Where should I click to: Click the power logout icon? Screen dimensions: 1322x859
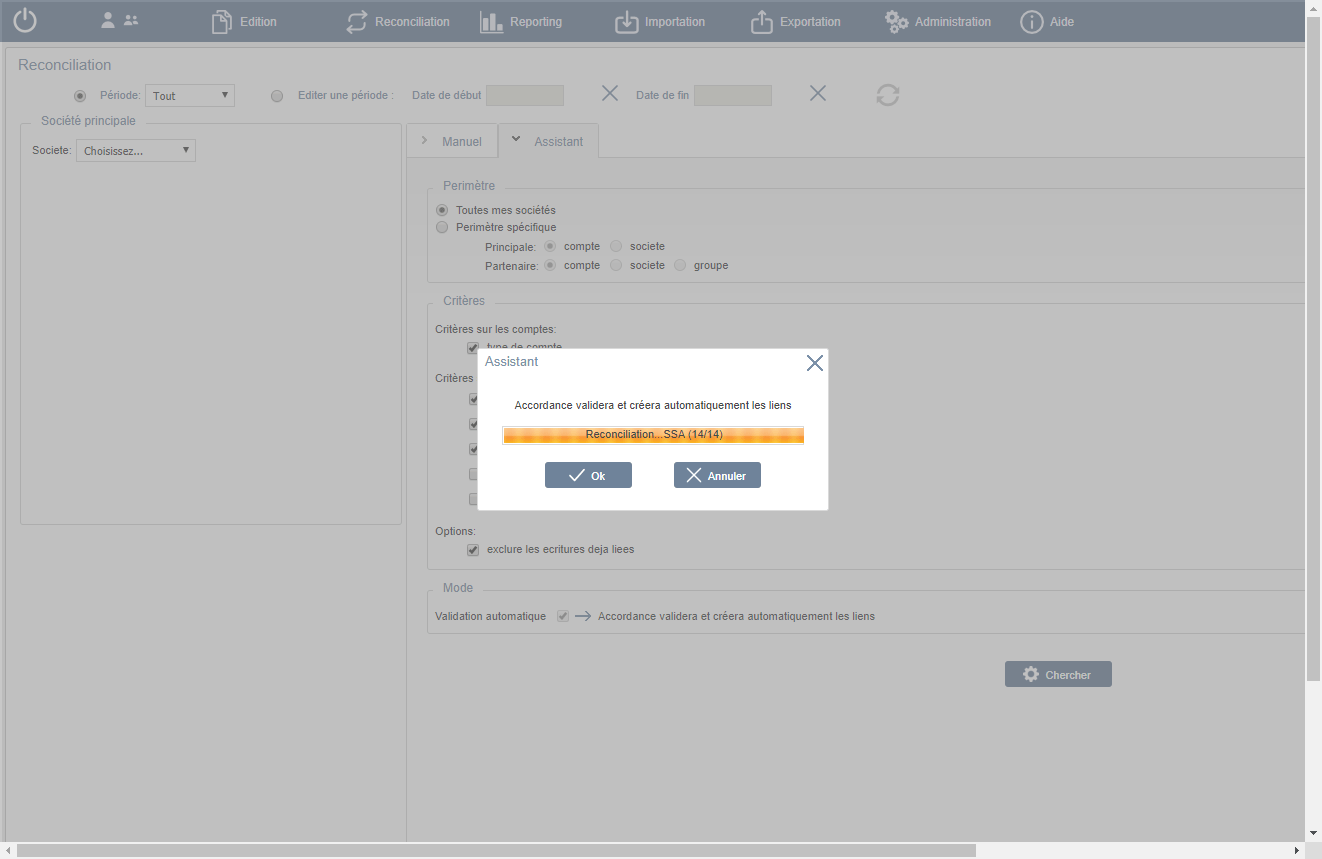pos(25,21)
